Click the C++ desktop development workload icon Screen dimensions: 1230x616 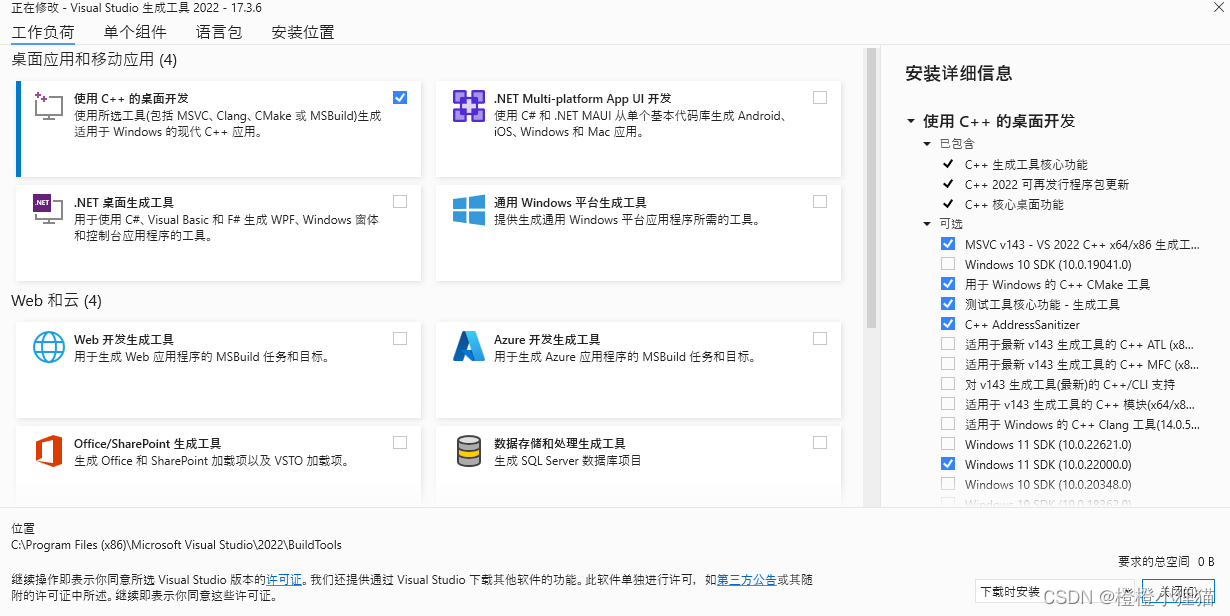point(48,106)
